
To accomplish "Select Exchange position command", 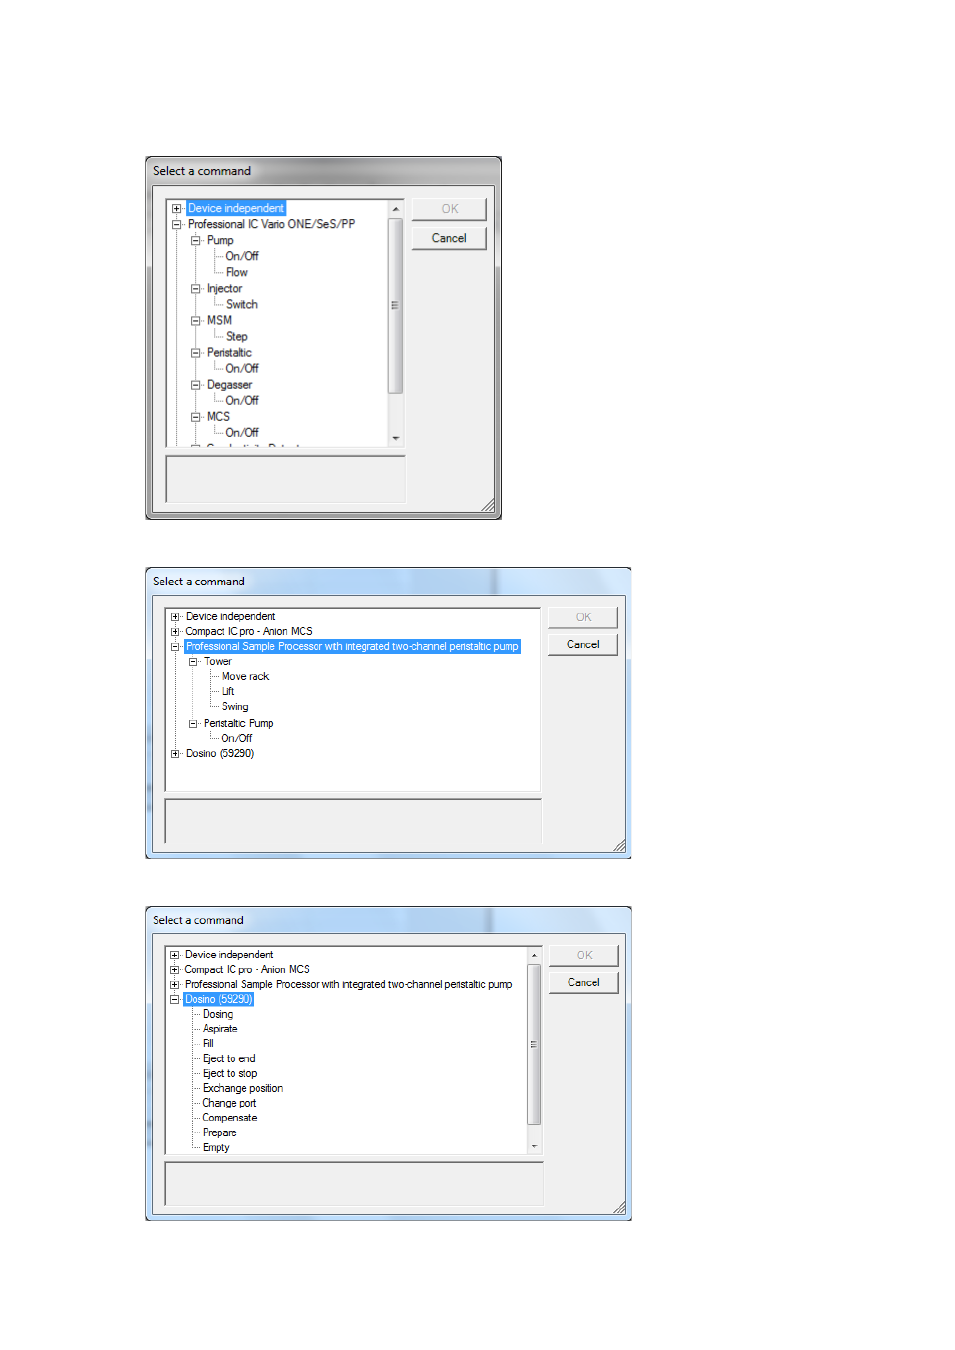I will [x=243, y=1089].
